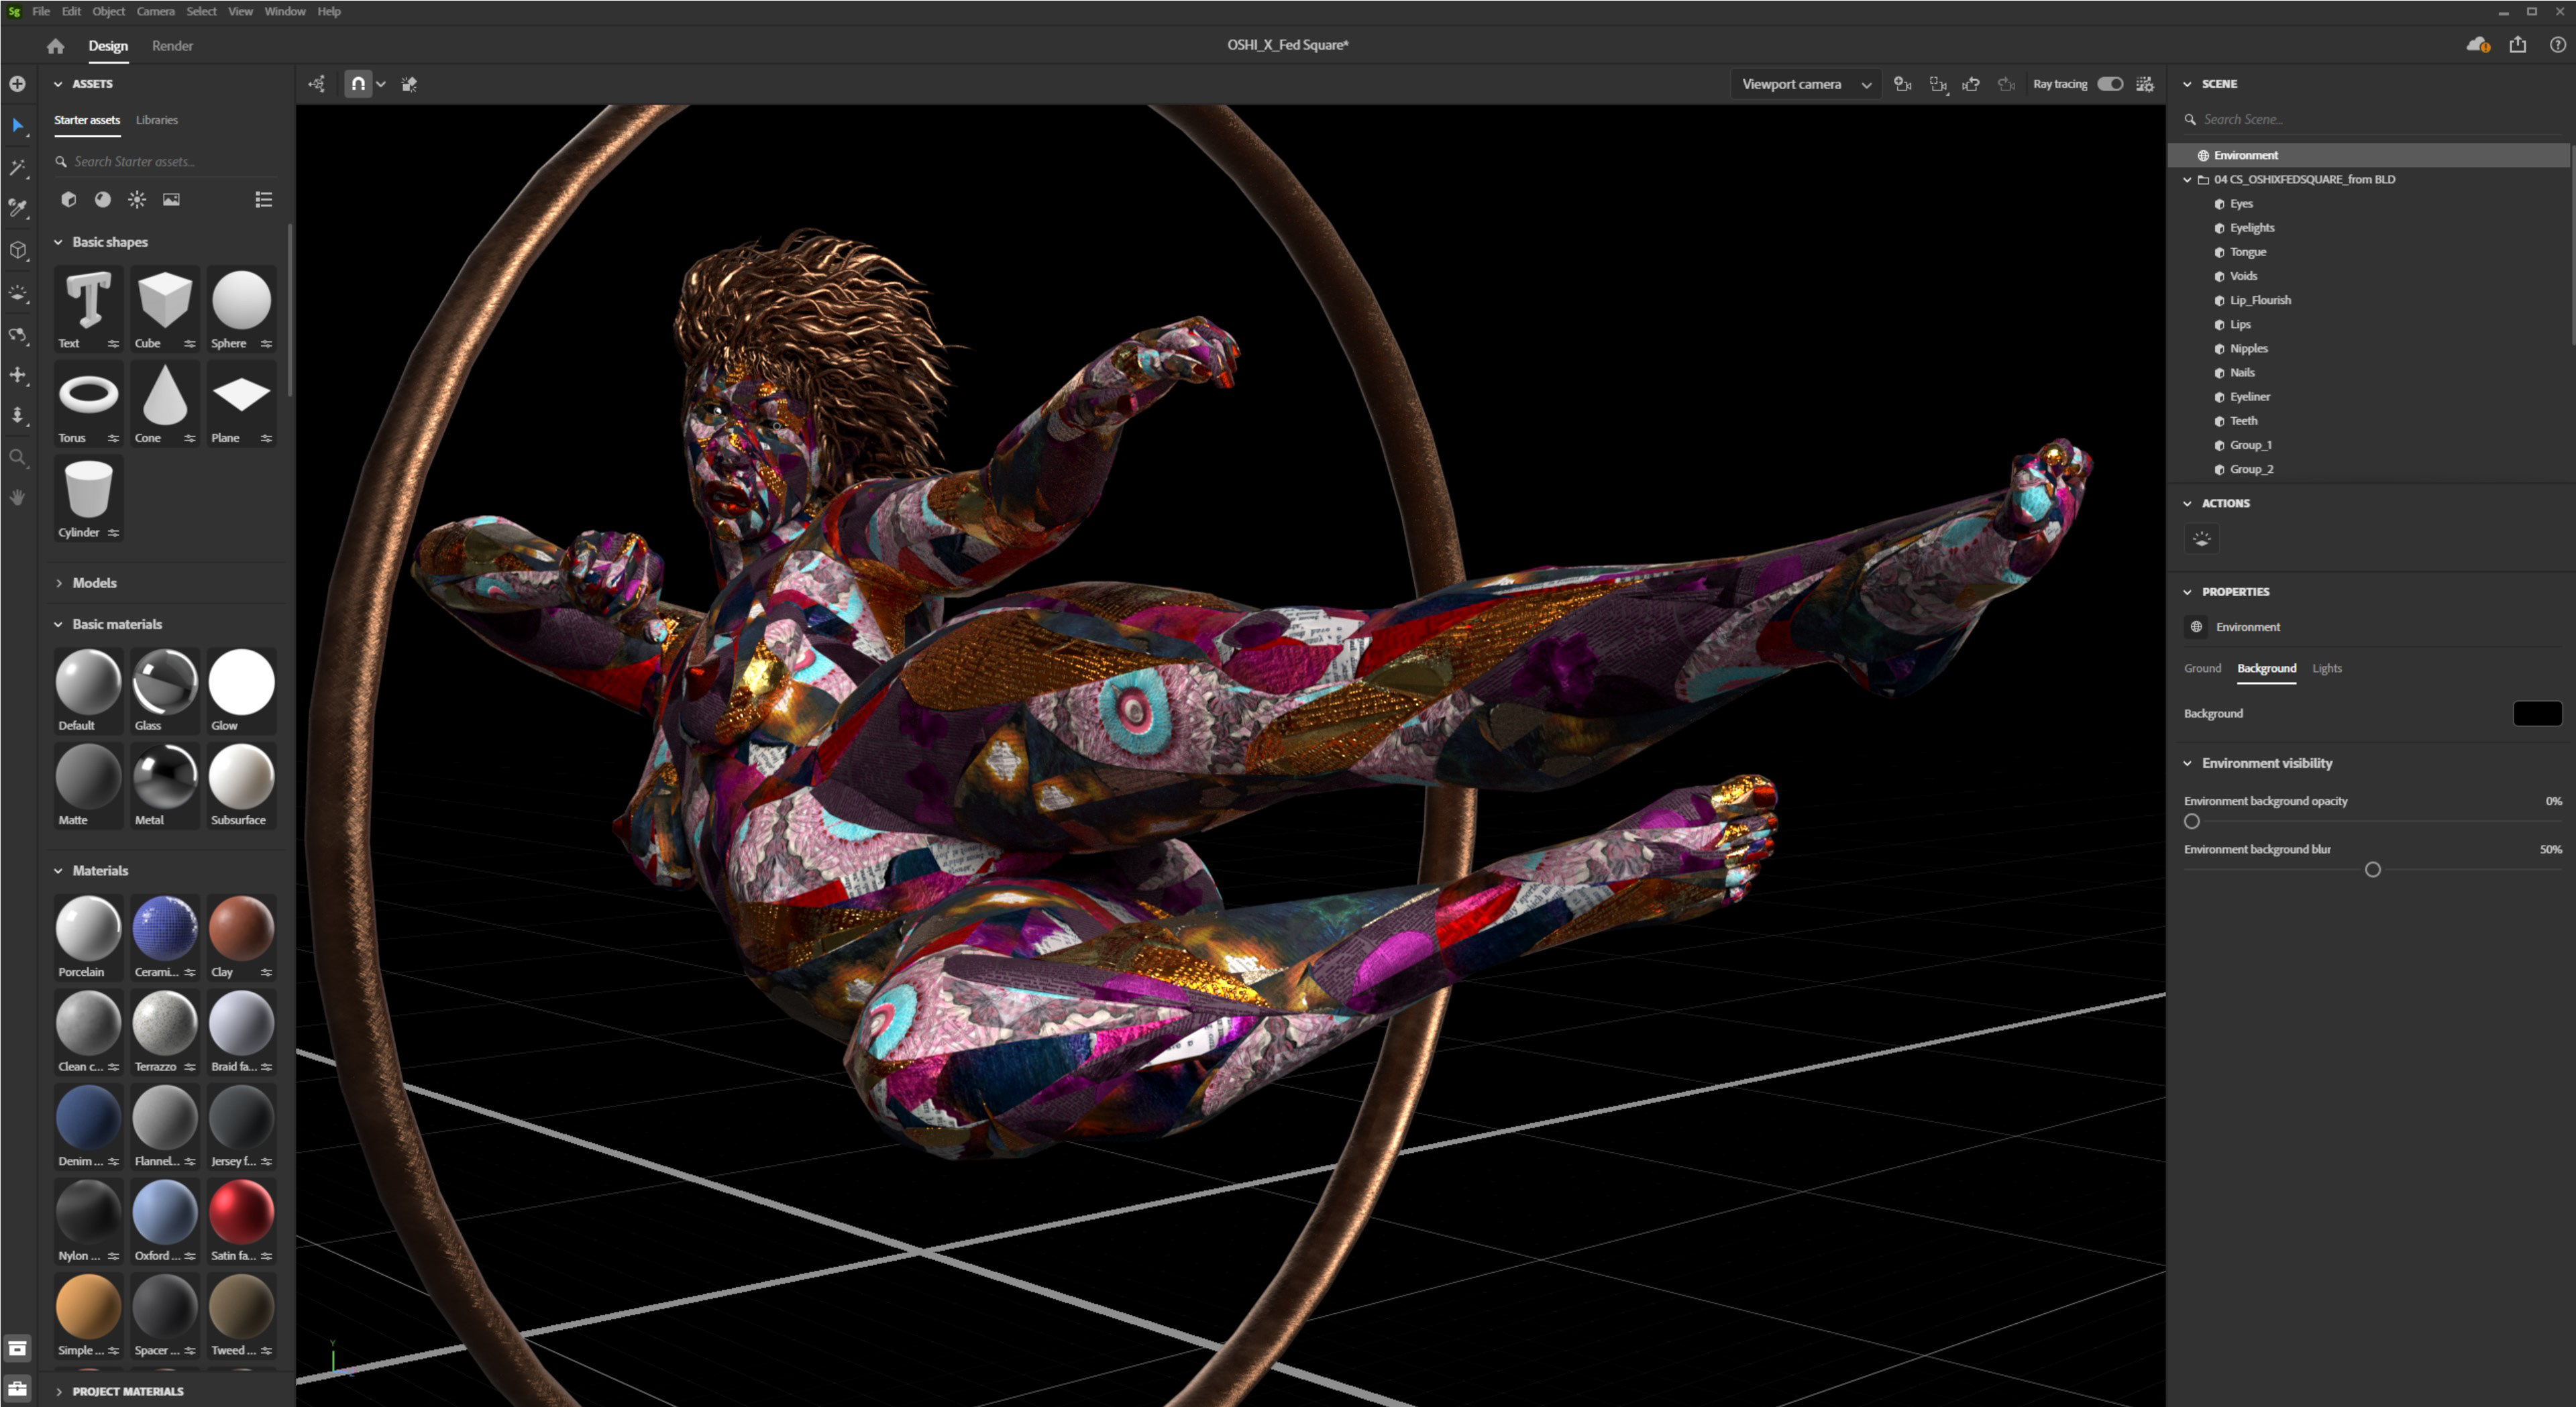Open Clay material options icon
The width and height of the screenshot is (2576, 1407).
tap(266, 973)
